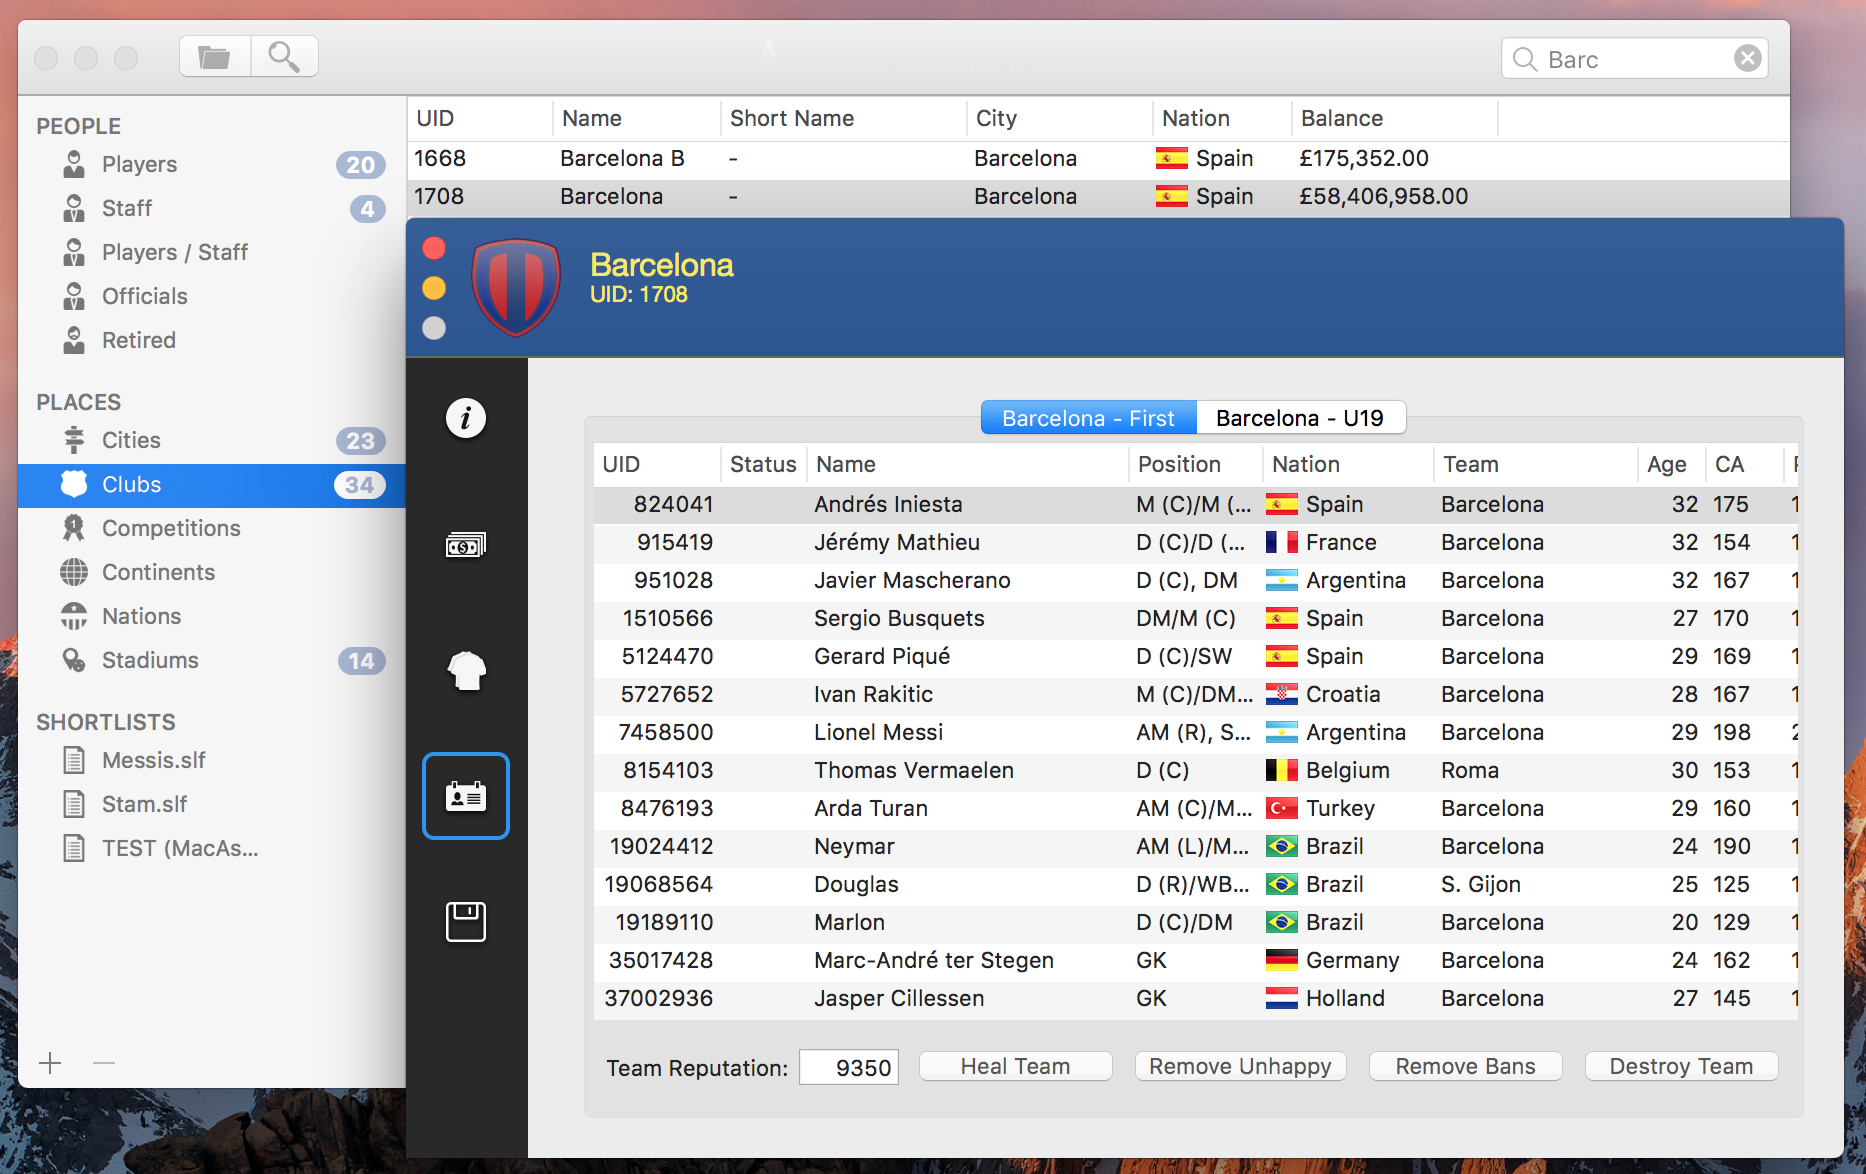Sort squad table by Status column
Image resolution: width=1866 pixels, height=1174 pixels.
coord(763,464)
